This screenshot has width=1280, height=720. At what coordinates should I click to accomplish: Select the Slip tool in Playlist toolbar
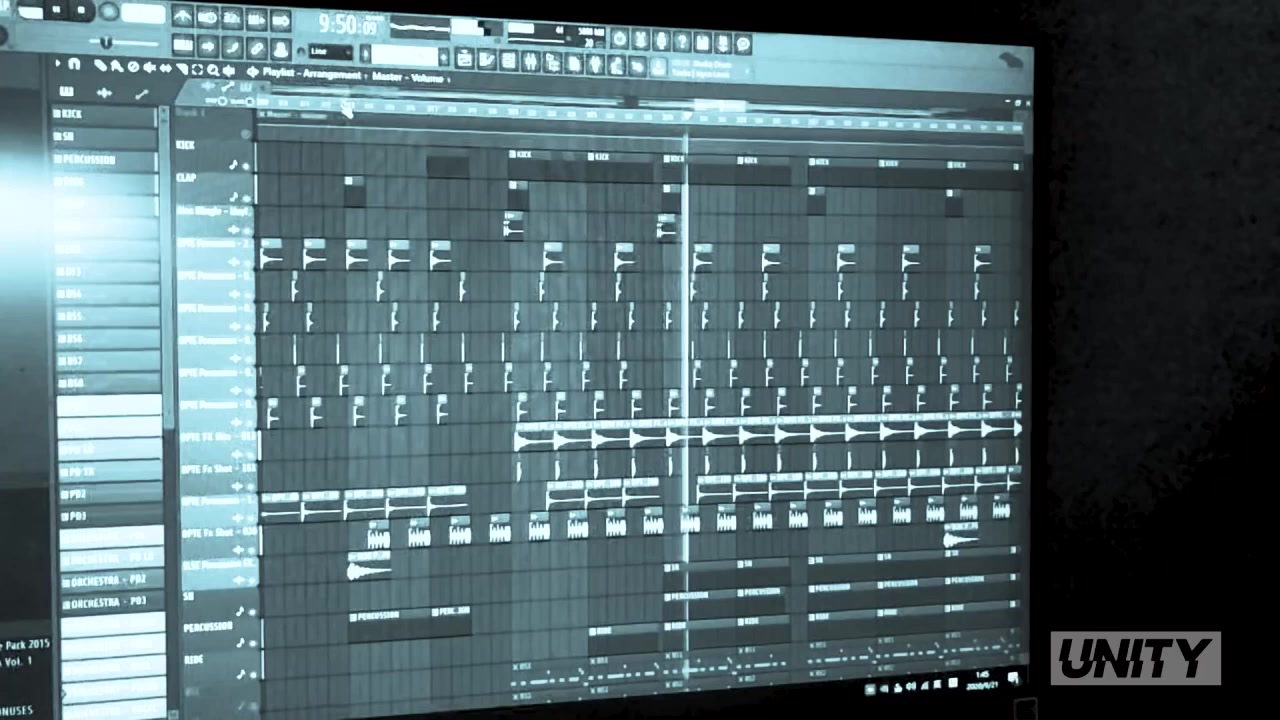pos(166,68)
